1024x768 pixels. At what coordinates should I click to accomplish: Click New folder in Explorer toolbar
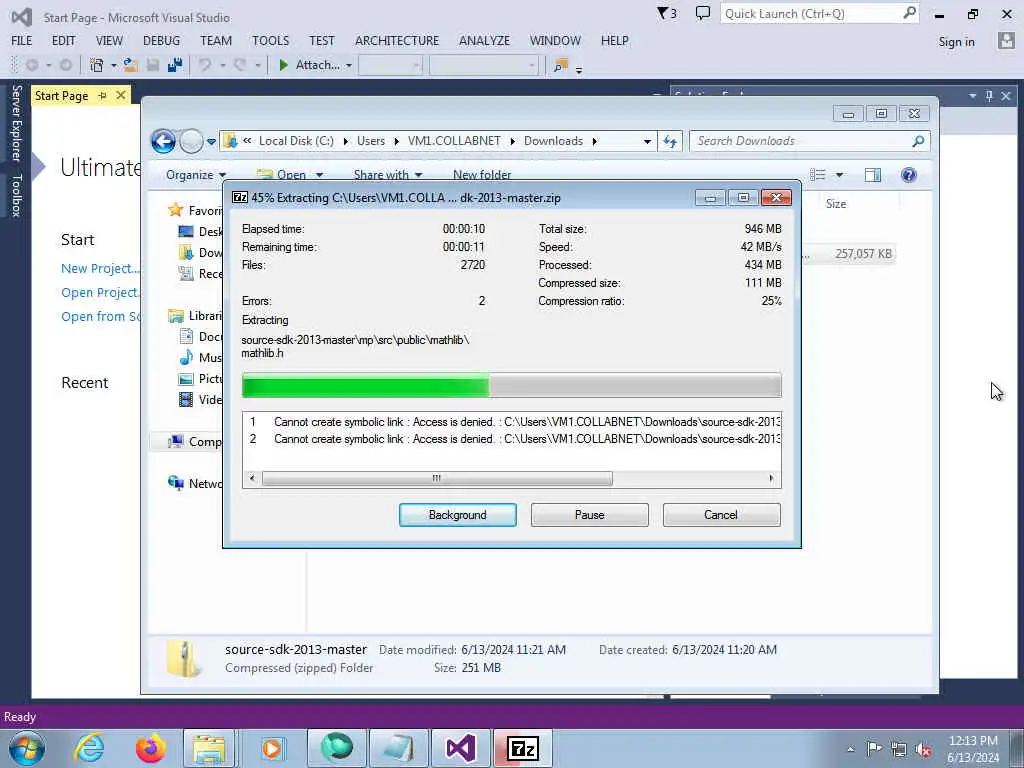pos(482,175)
